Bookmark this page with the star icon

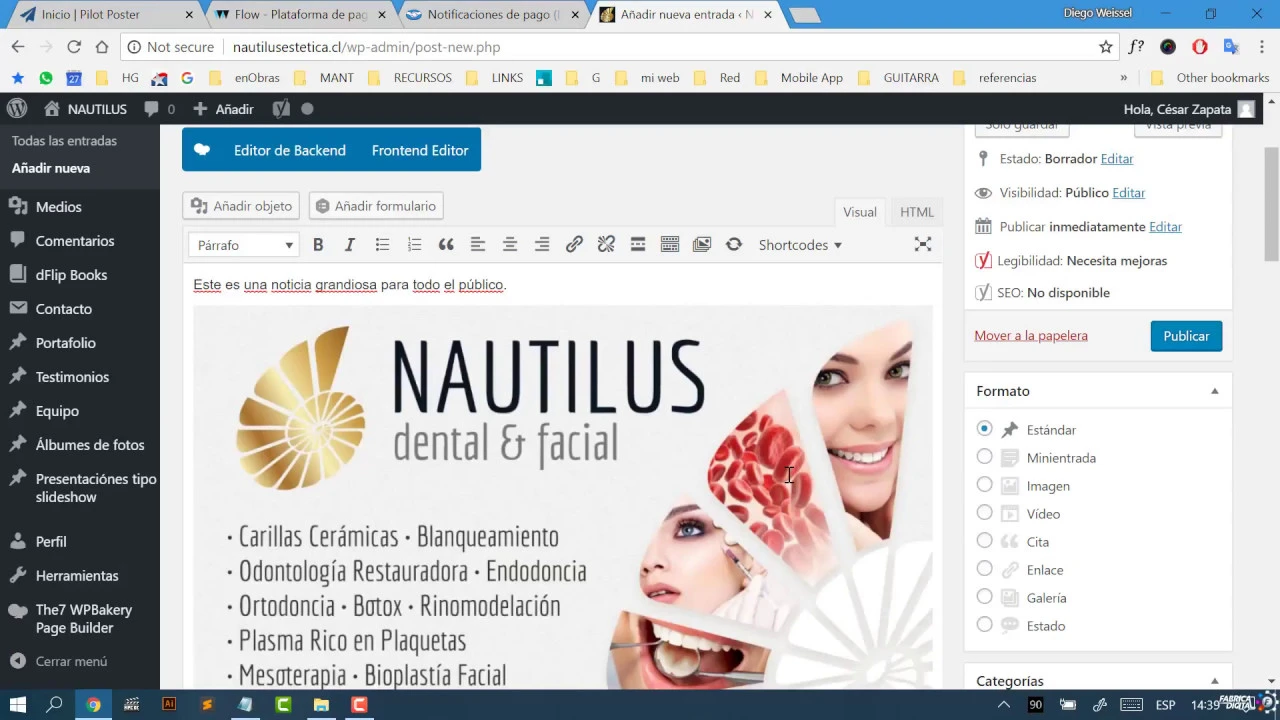1105,47
